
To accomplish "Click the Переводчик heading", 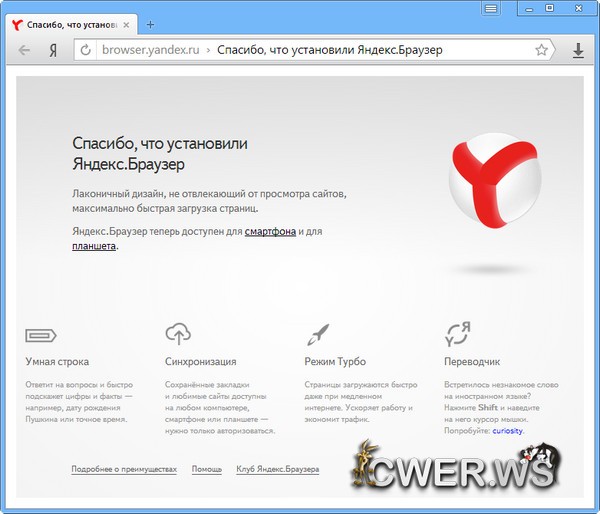I will [472, 362].
